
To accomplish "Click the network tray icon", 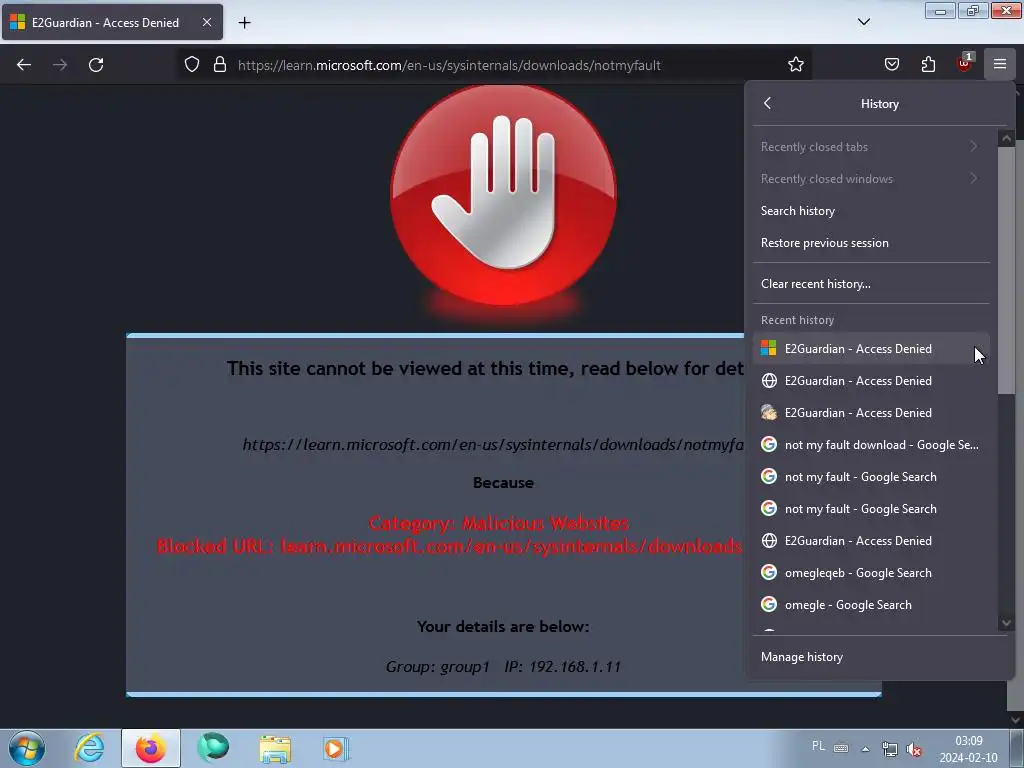I will tap(889, 749).
